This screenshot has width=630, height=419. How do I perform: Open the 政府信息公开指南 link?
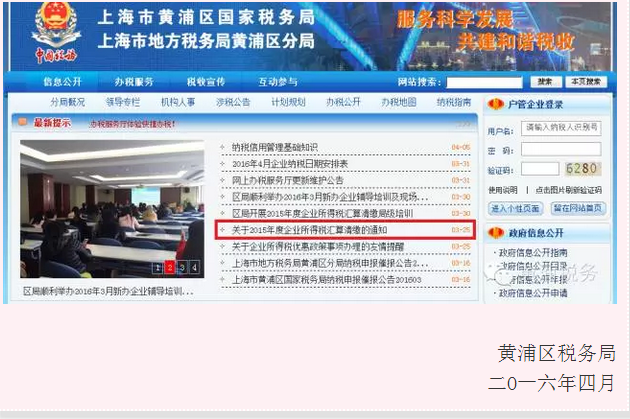[533, 253]
